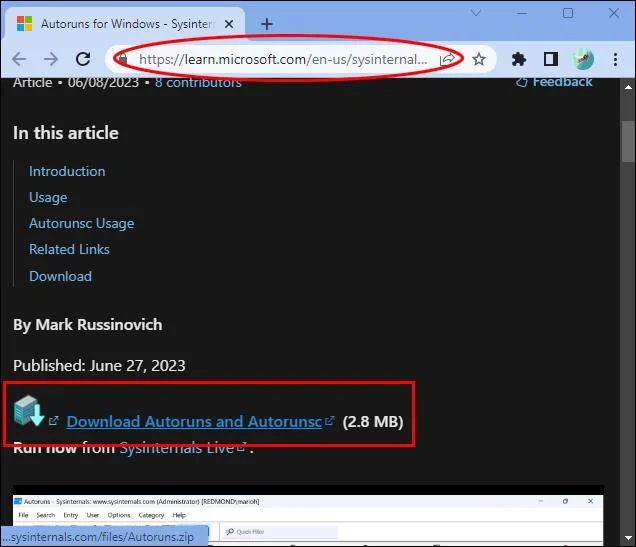Click Download Autoruns and Autorunsc link
Screen dimensions: 636x547
coord(194,422)
